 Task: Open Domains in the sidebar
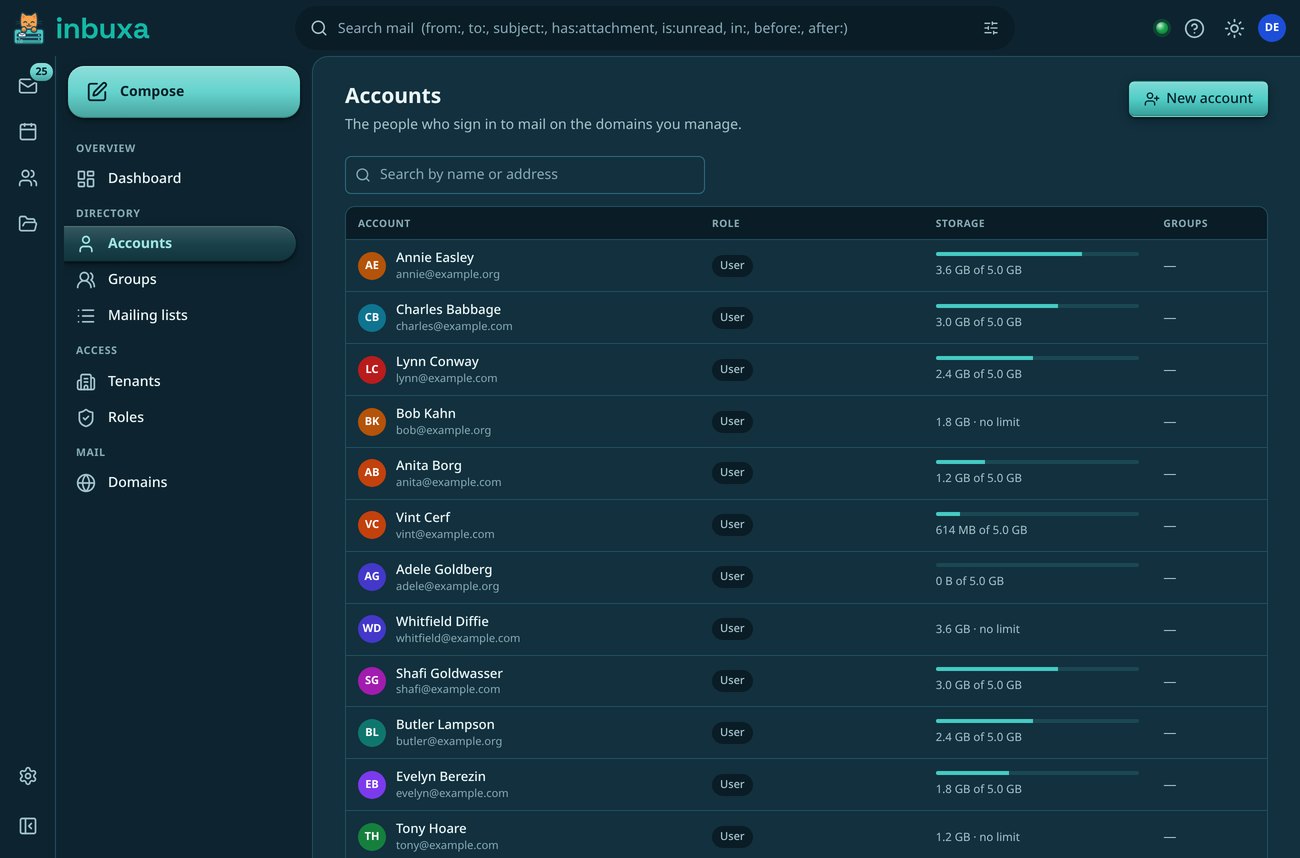(180, 482)
